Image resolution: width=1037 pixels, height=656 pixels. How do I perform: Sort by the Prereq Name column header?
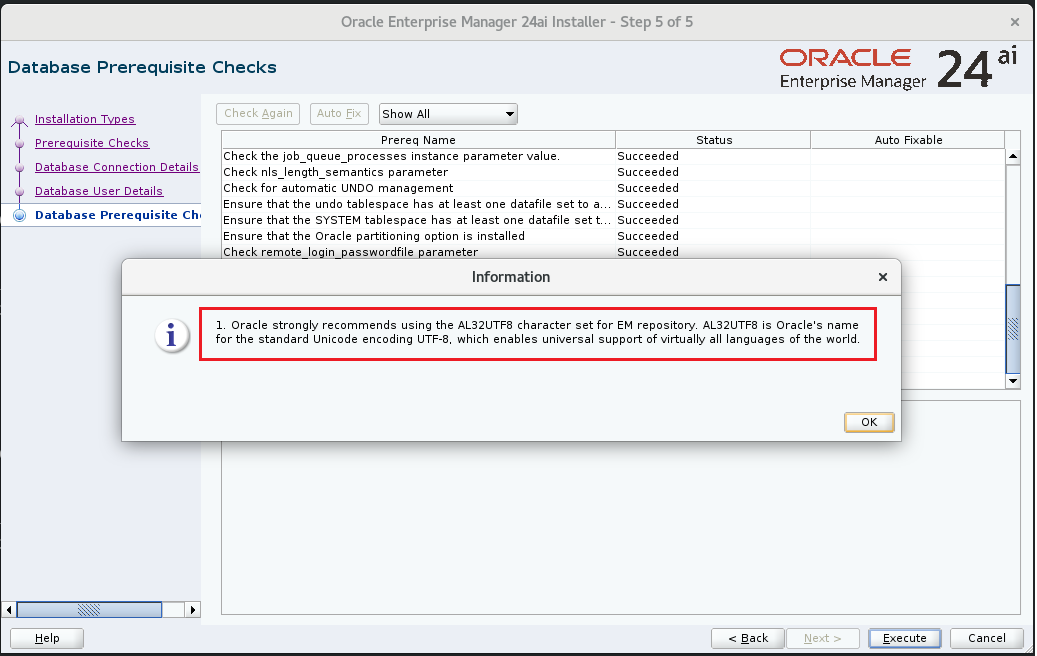[418, 140]
